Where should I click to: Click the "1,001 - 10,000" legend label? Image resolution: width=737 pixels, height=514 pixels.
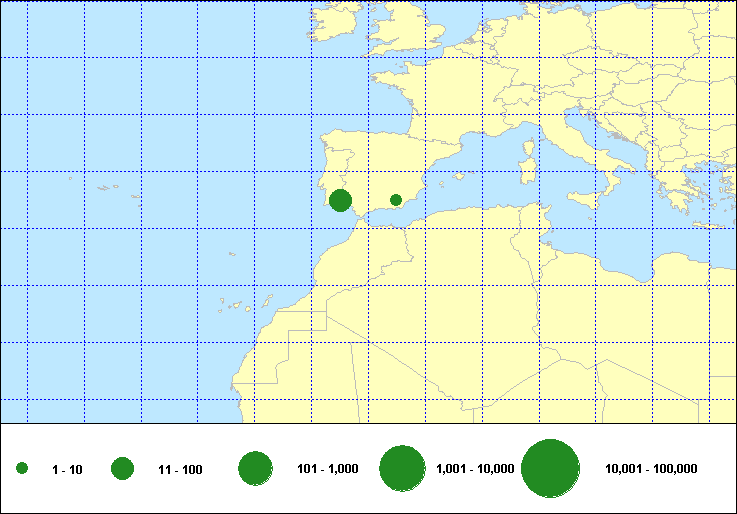tap(475, 470)
